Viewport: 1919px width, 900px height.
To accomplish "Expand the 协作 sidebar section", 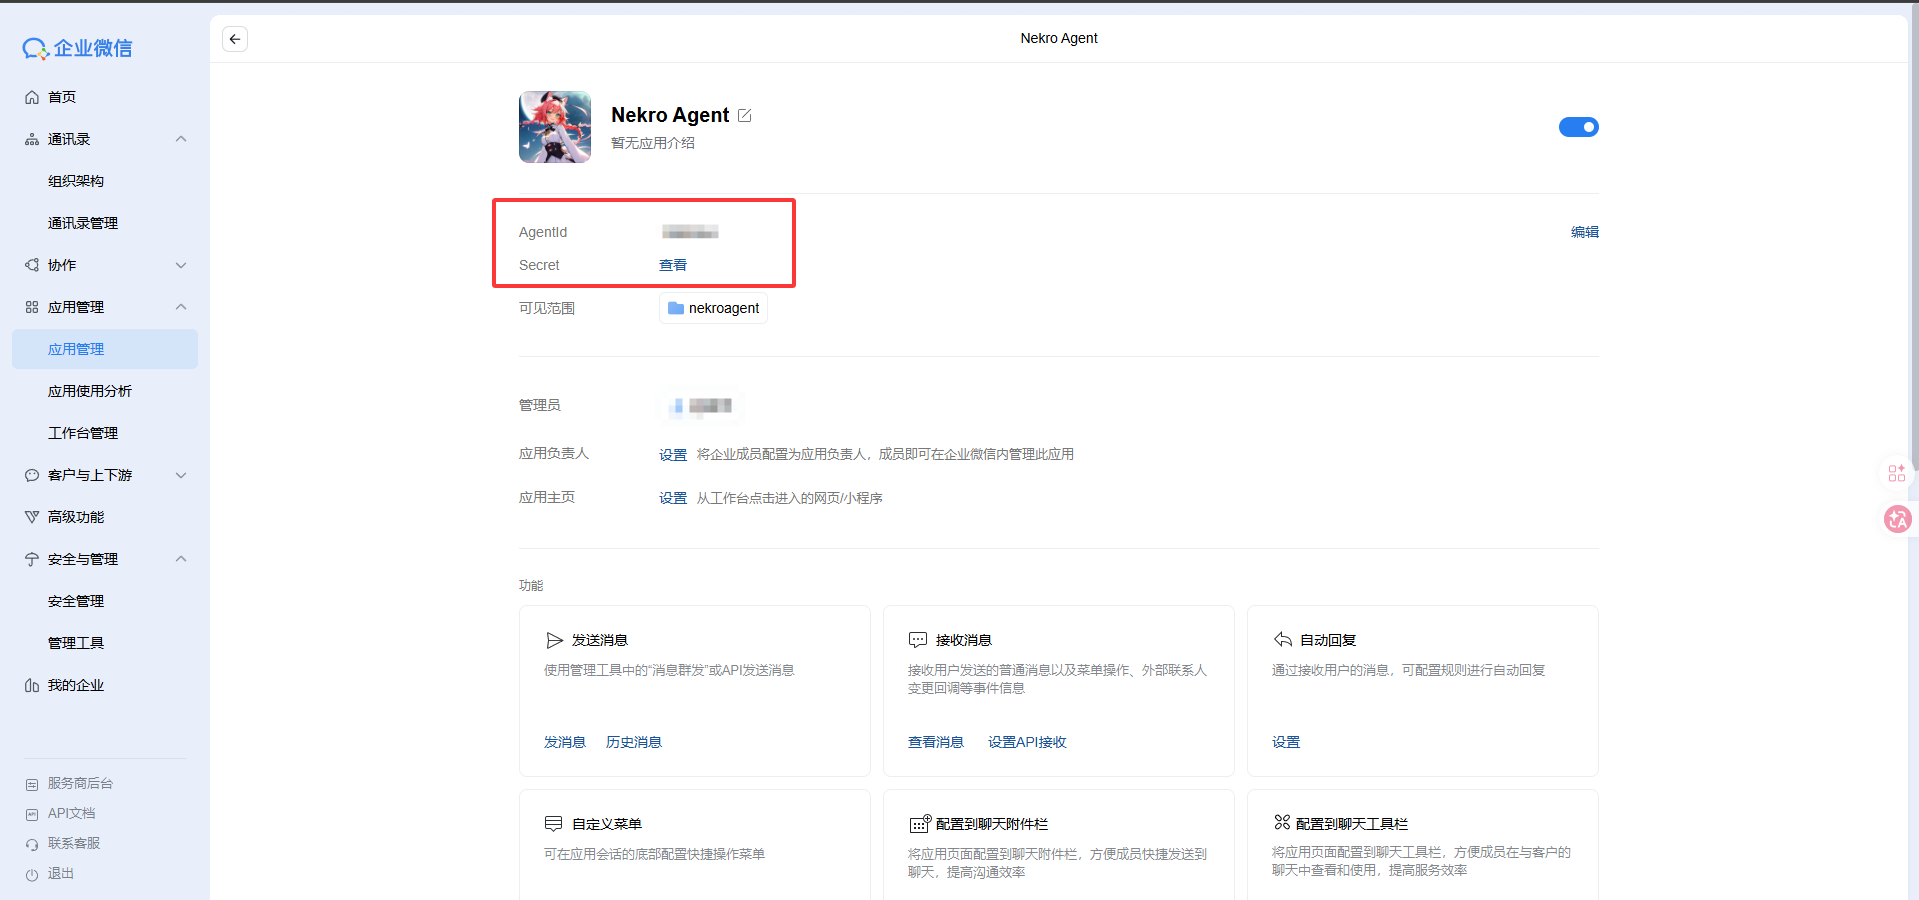I will click(181, 265).
